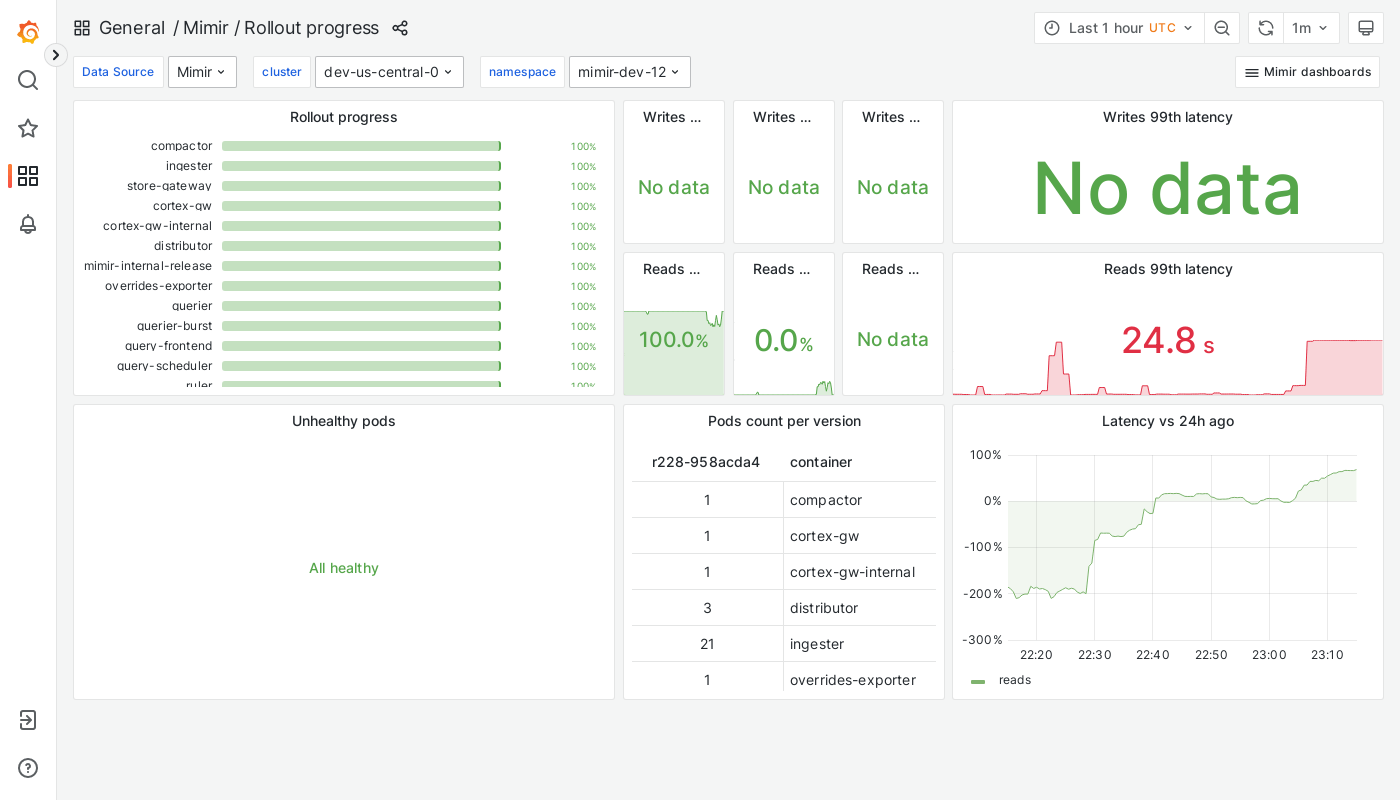Viewport: 1400px width, 800px height.
Task: Open the sidebar search
Action: coord(28,80)
